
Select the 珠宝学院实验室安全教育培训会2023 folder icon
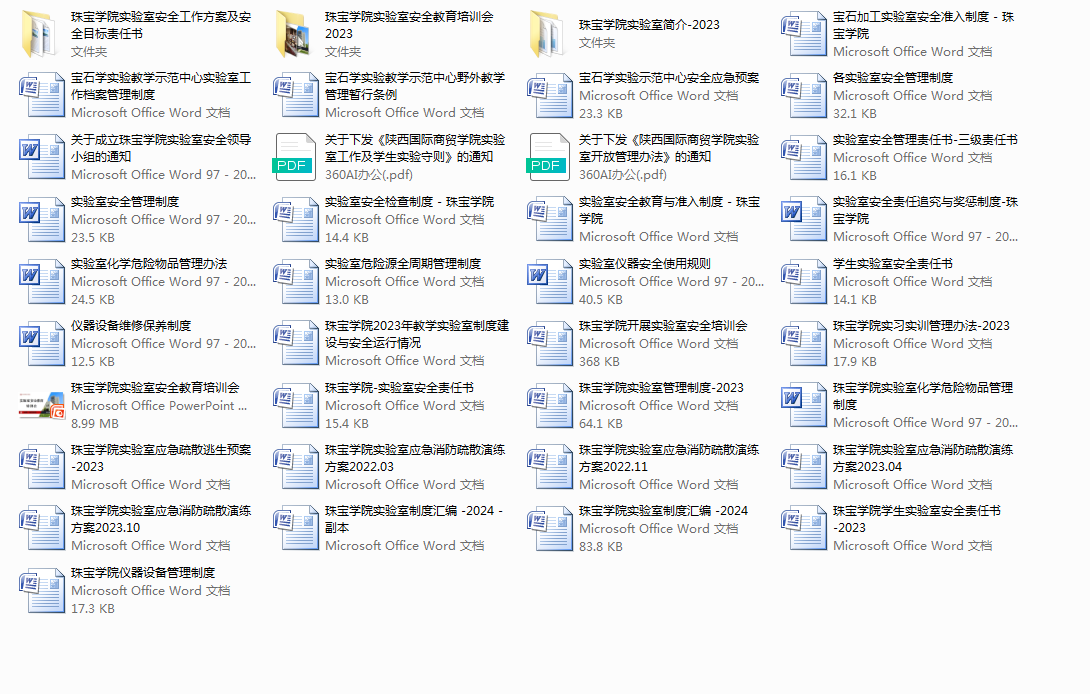[x=294, y=33]
